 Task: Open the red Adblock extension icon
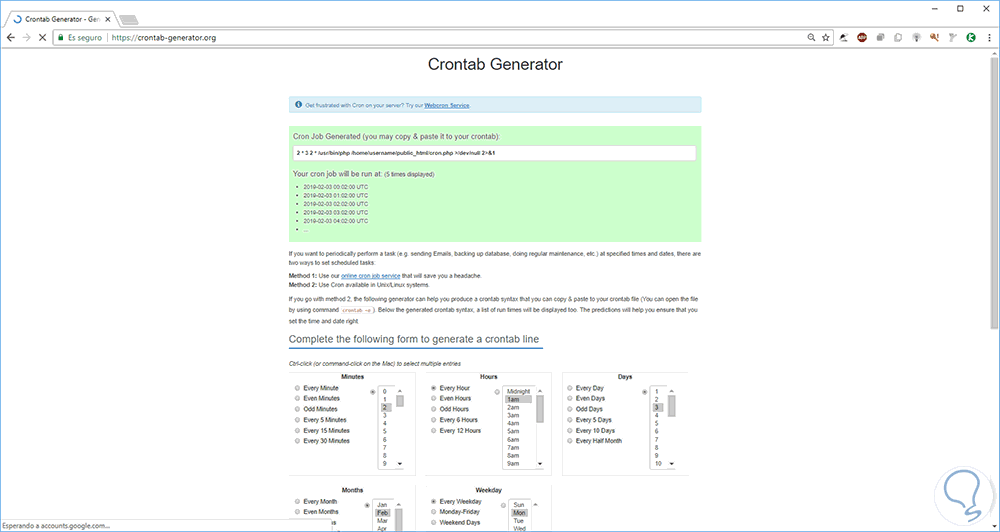(862, 38)
